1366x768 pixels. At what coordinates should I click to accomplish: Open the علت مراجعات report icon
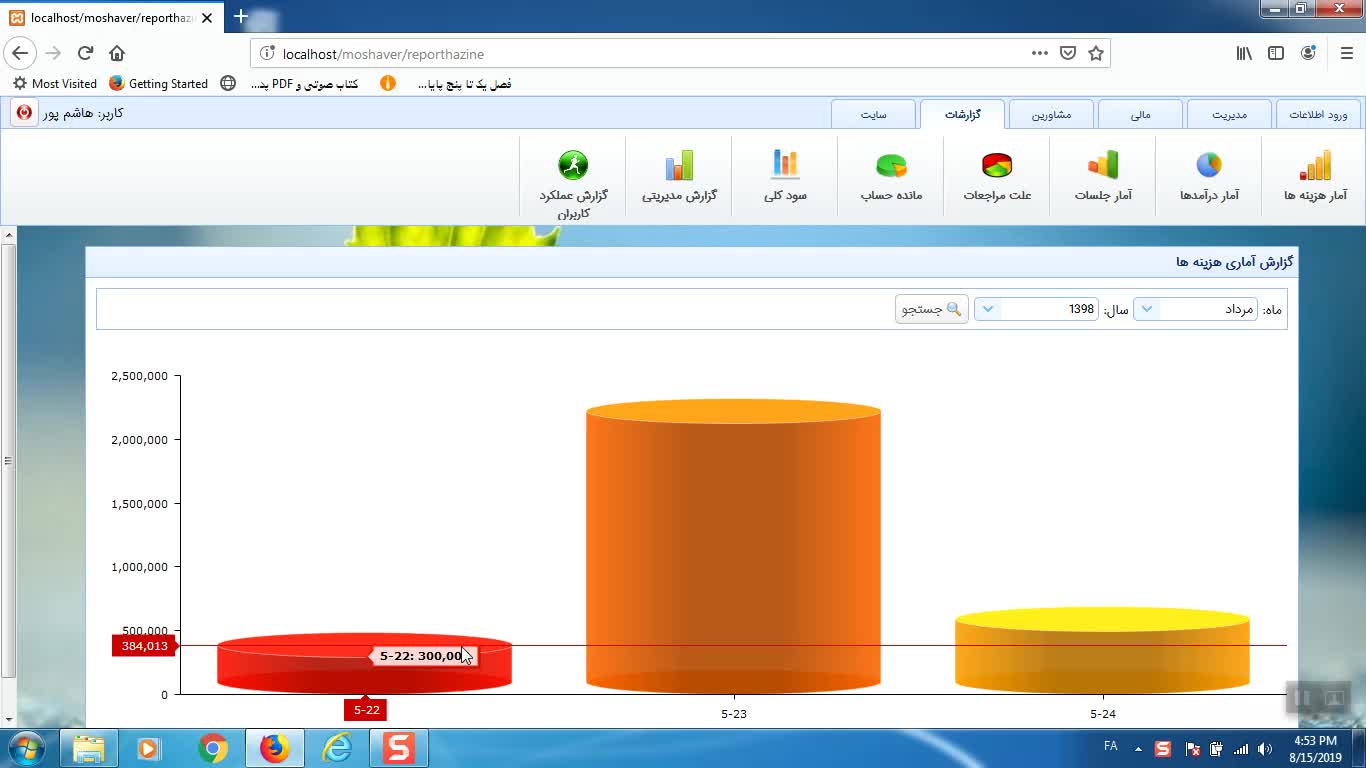click(x=997, y=175)
